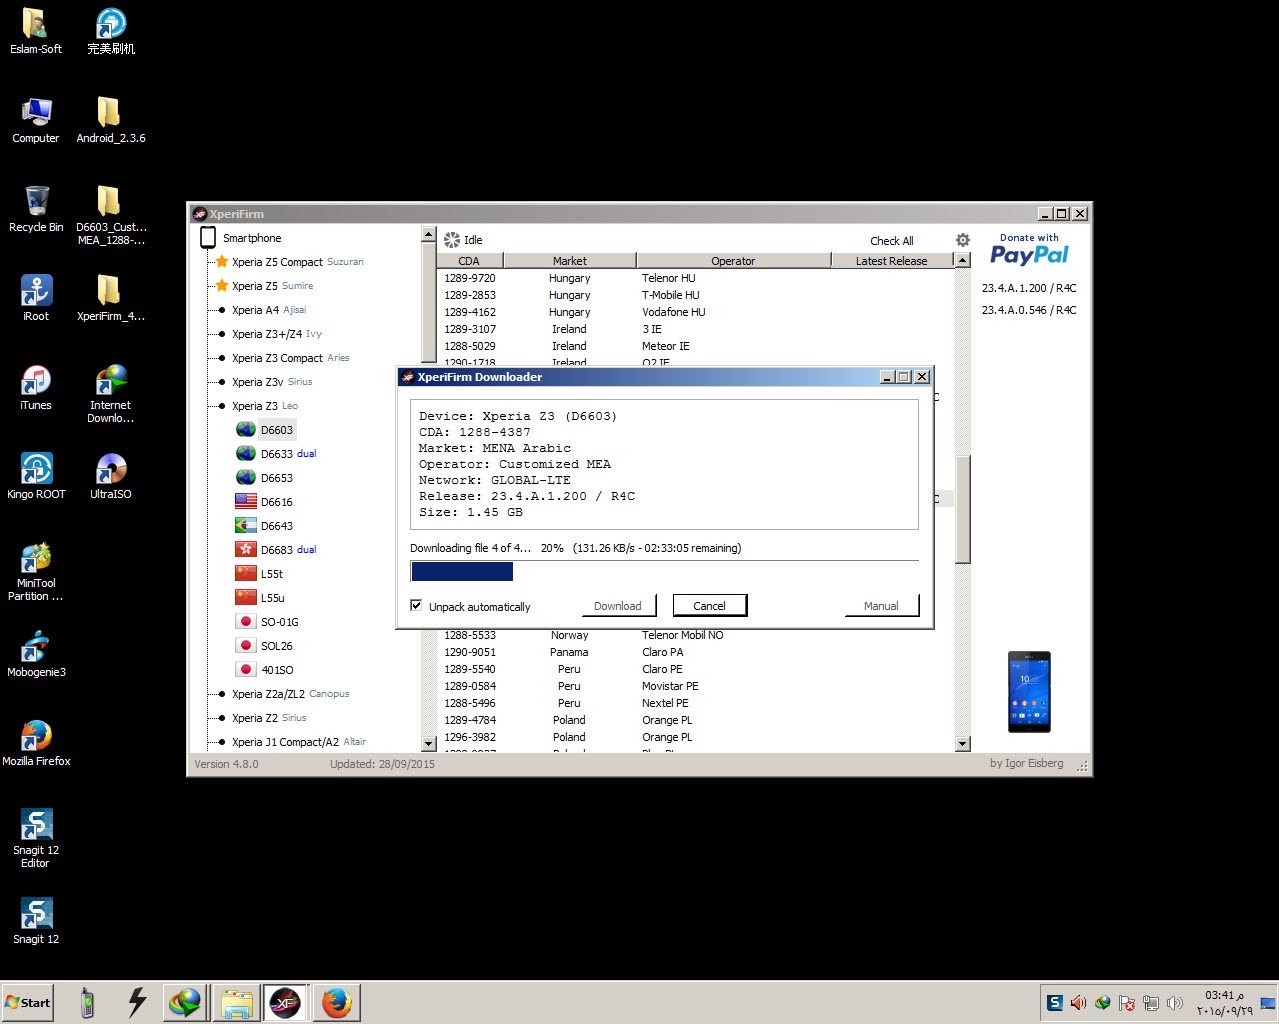
Task: Open the Windows Start menu
Action: click(28, 1002)
